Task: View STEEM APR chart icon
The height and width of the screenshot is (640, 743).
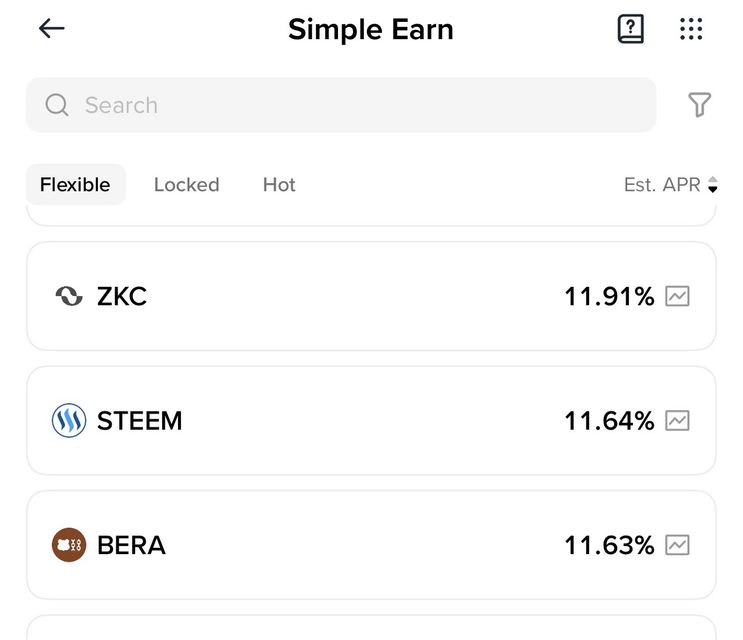Action: [678, 421]
